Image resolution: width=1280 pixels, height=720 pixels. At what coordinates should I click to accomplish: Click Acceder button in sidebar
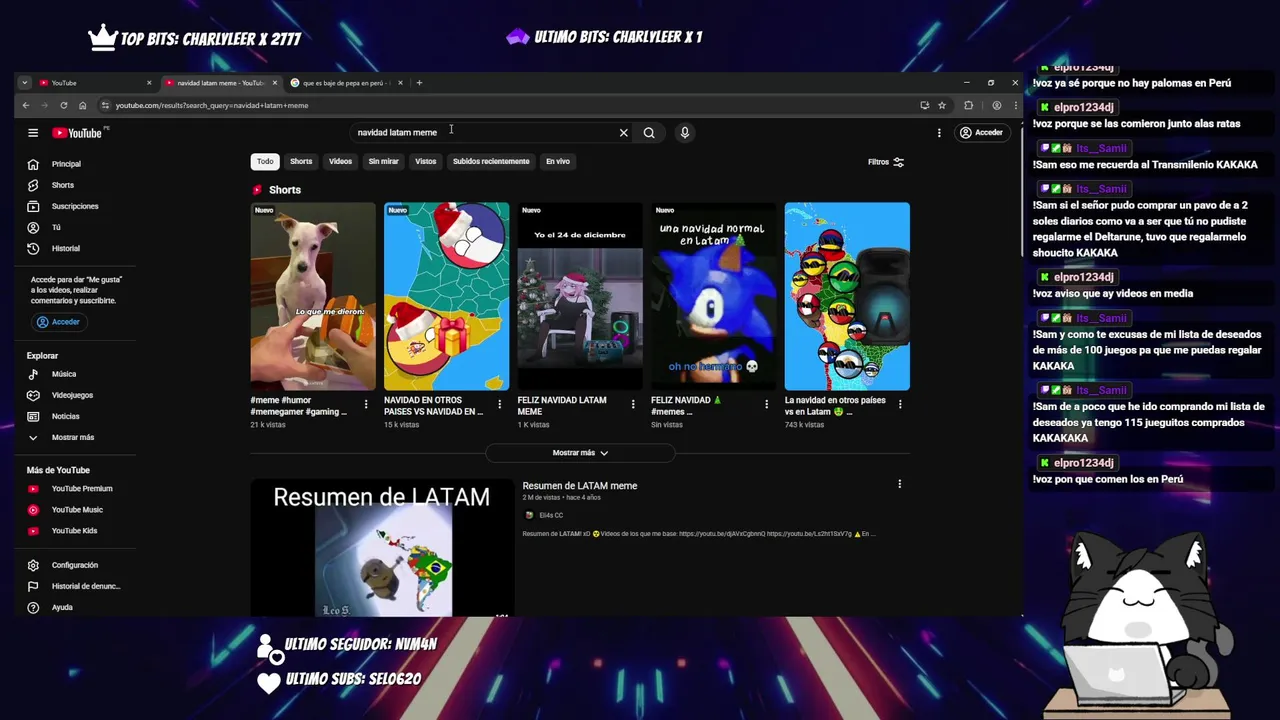point(58,322)
